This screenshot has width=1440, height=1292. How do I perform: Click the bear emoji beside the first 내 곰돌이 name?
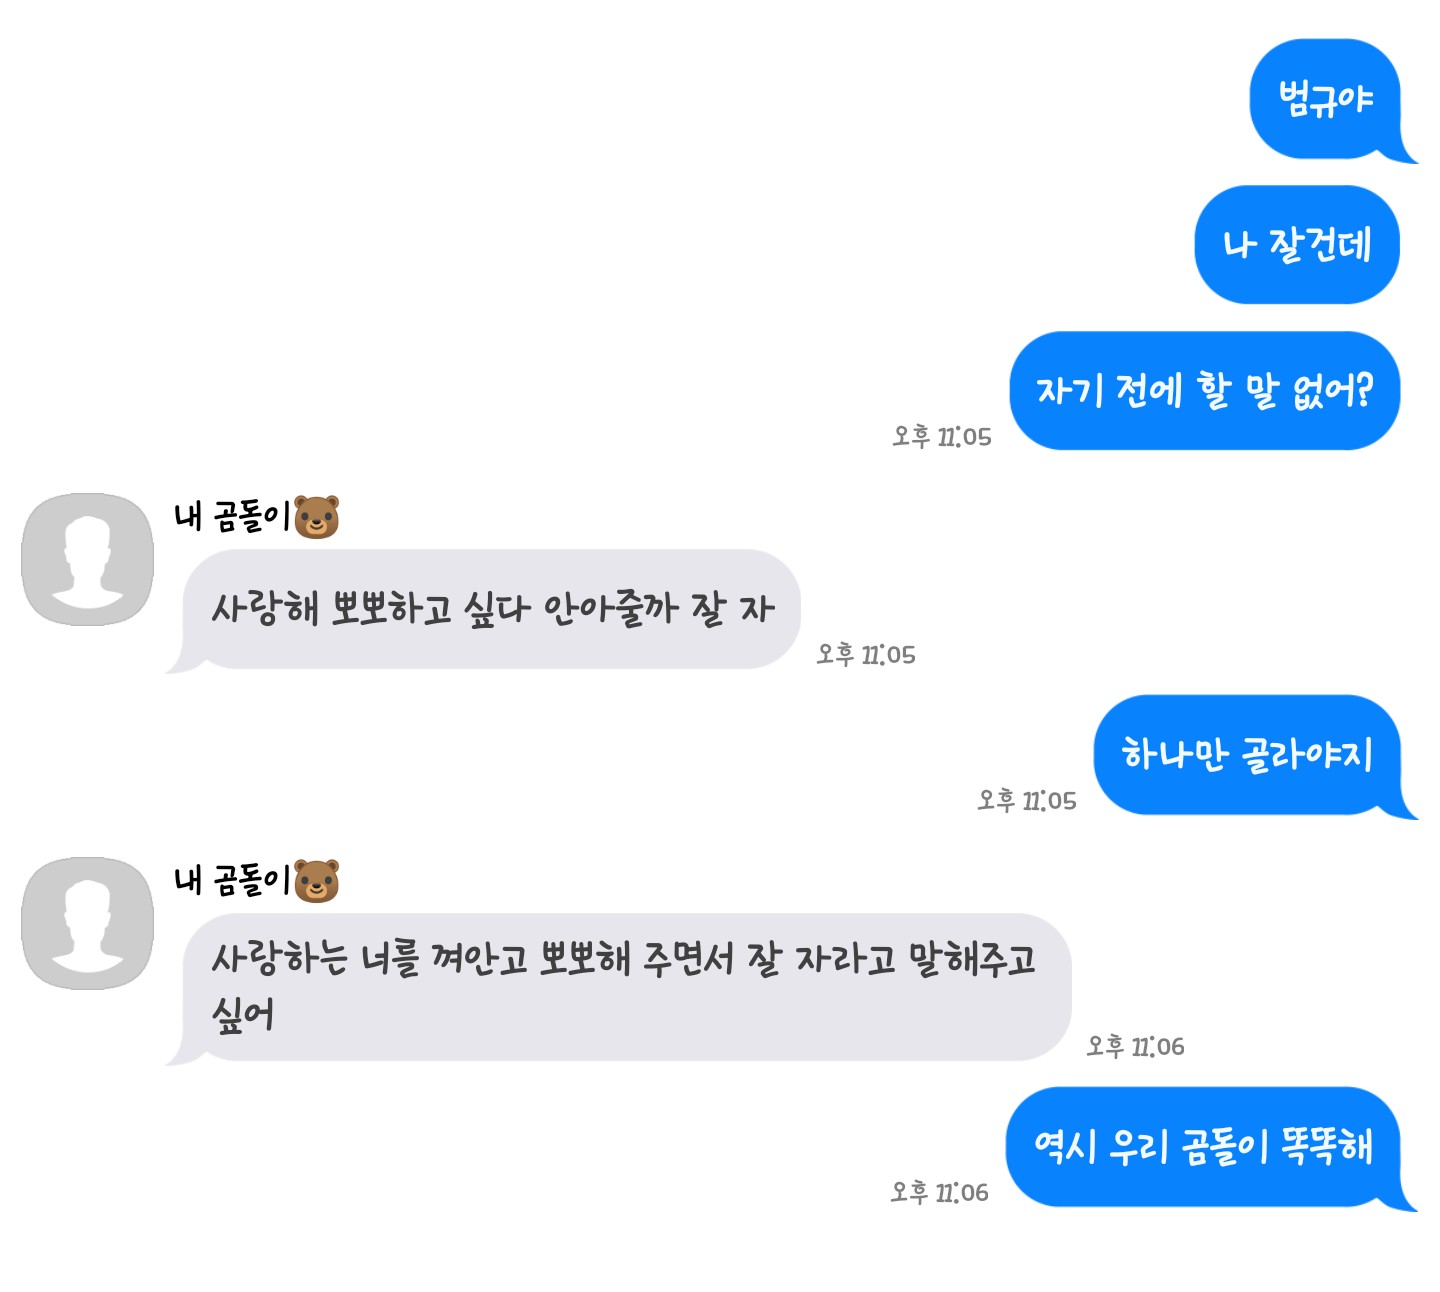pyautogui.click(x=317, y=517)
